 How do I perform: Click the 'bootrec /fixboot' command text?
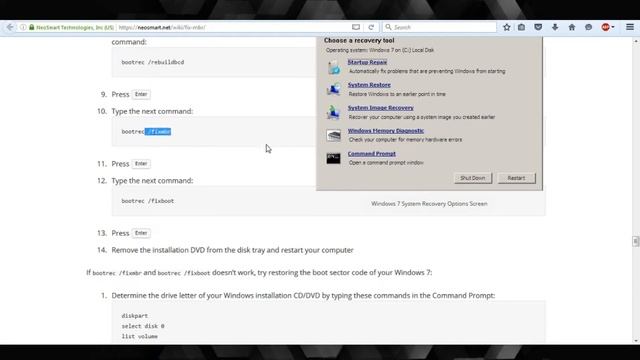point(147,201)
